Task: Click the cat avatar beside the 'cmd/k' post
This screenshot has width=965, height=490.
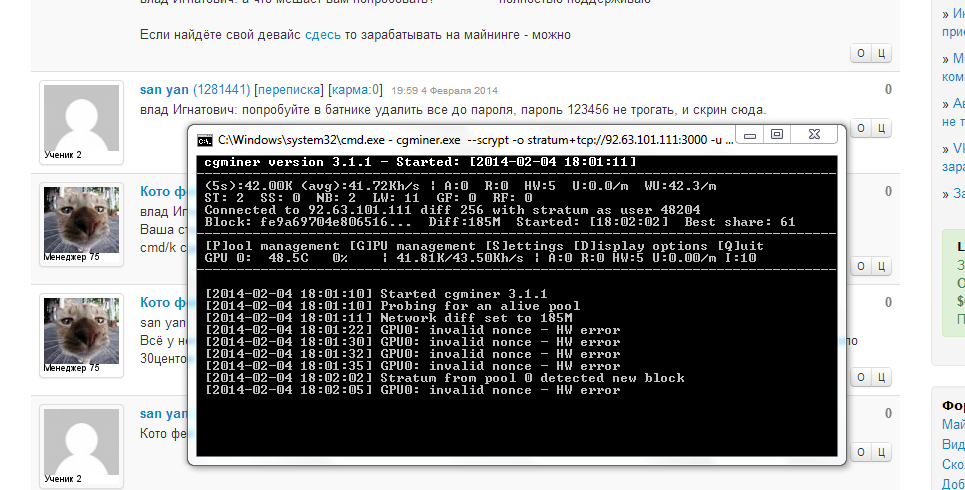Action: pos(81,220)
